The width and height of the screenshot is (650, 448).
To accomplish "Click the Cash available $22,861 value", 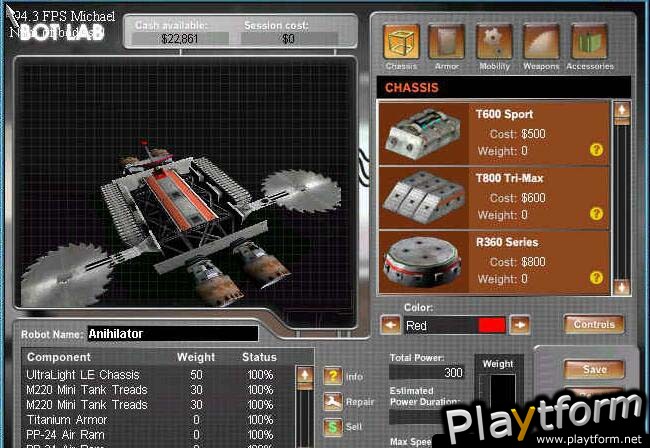I will (x=180, y=39).
